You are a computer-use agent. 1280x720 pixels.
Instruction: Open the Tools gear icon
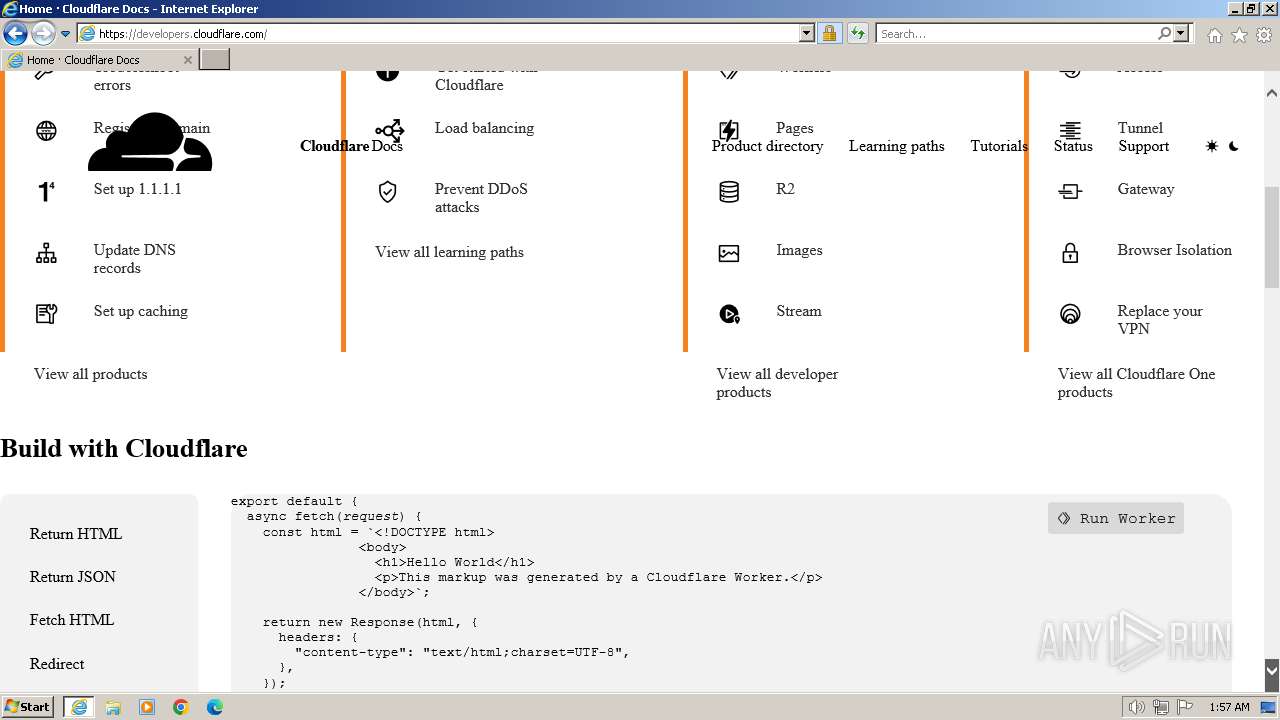click(1264, 35)
